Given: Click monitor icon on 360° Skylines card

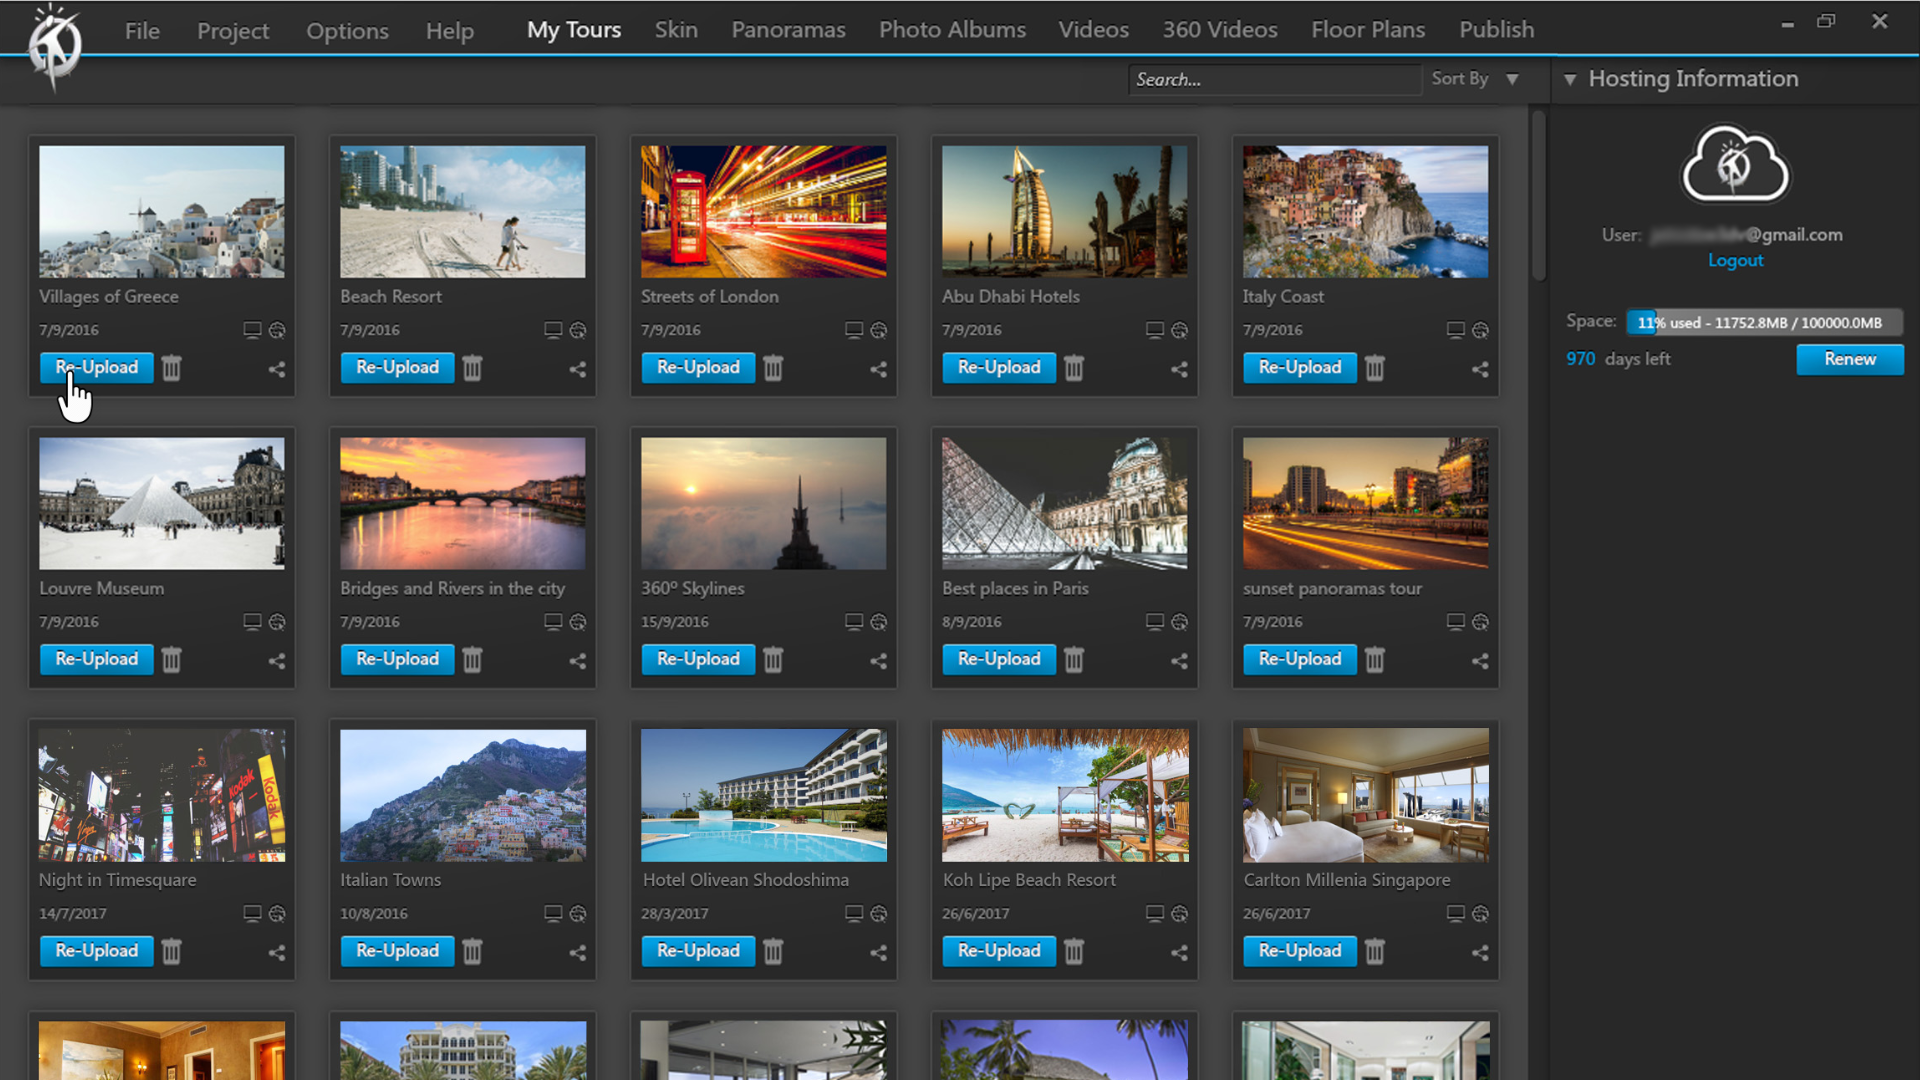Looking at the screenshot, I should coord(854,622).
